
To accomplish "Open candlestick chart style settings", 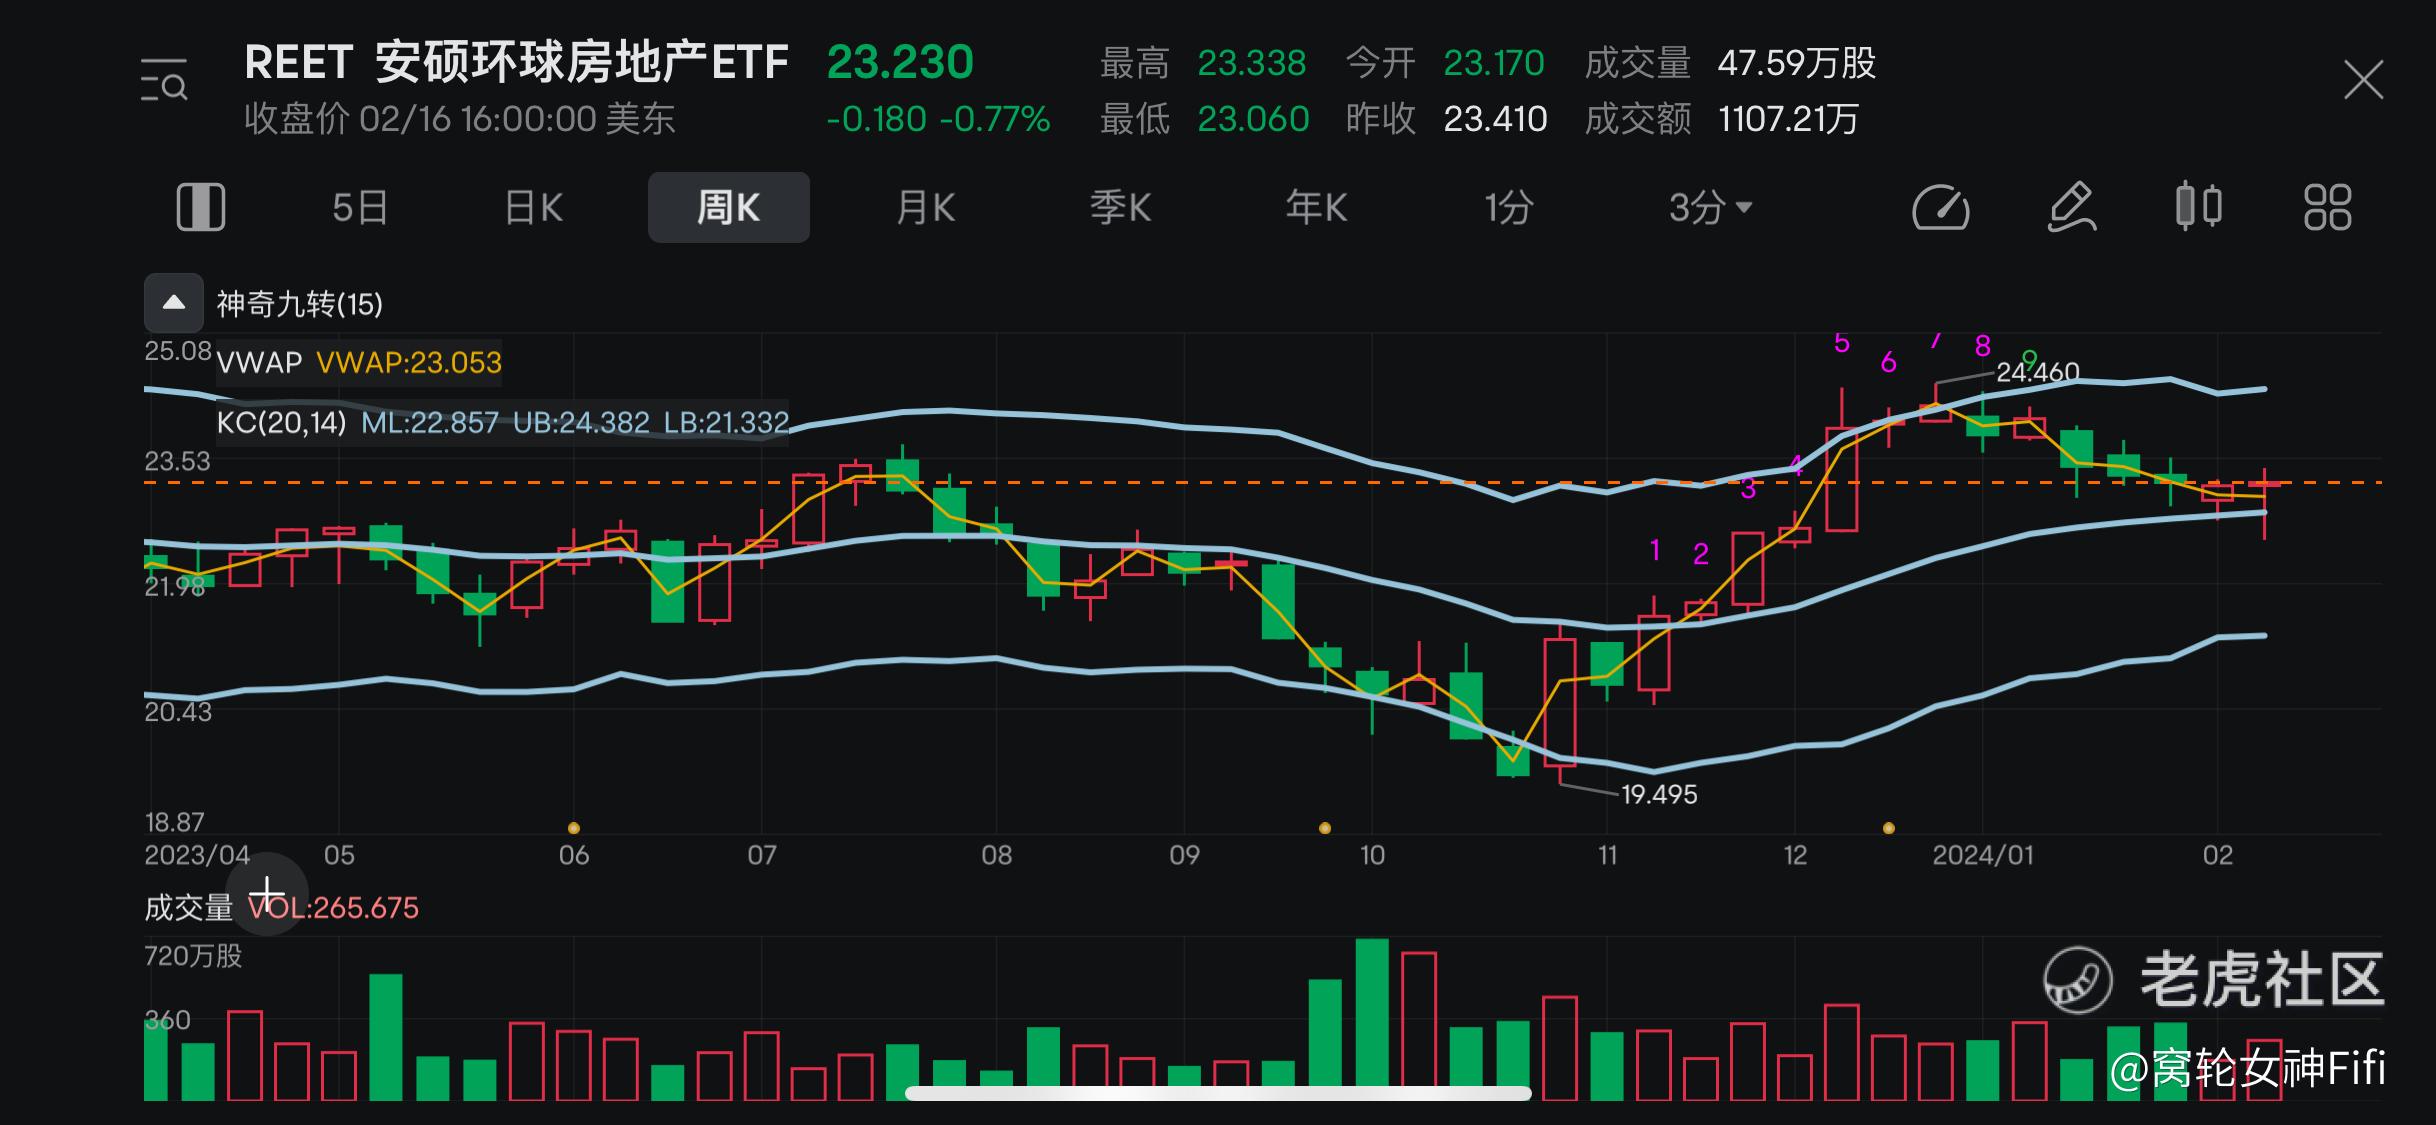I will click(2199, 207).
